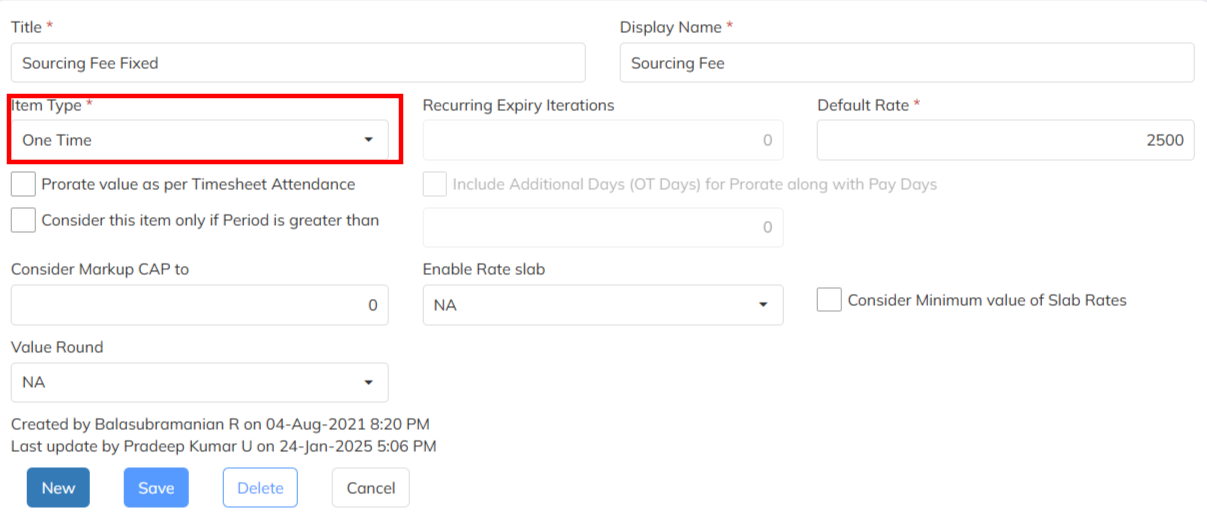1207x522 pixels.
Task: Expand the Enable Rate slab dropdown
Action: [602, 305]
